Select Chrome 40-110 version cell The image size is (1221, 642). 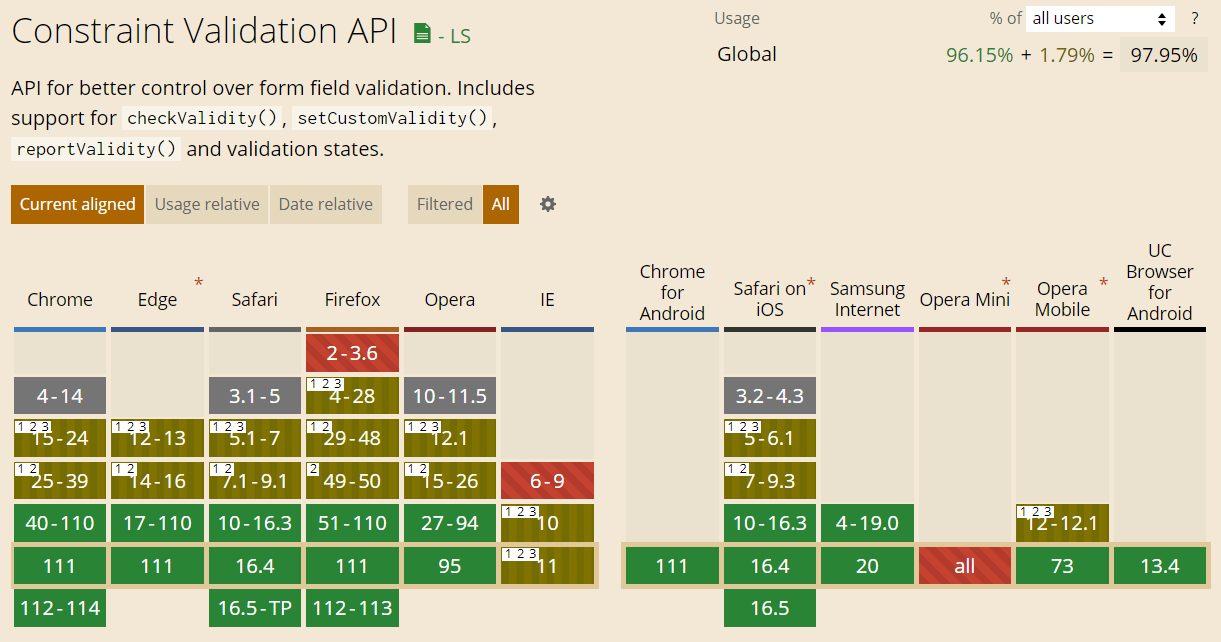pyautogui.click(x=60, y=523)
